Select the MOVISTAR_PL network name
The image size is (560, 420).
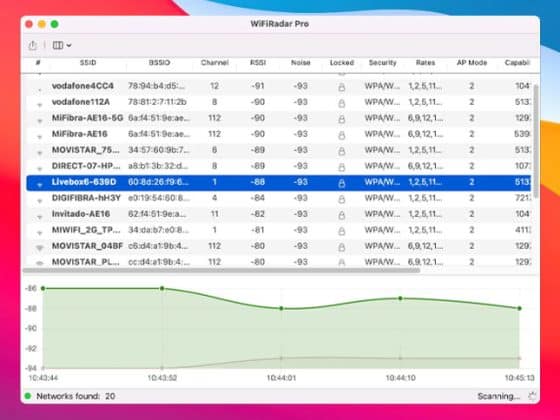[x=86, y=262]
